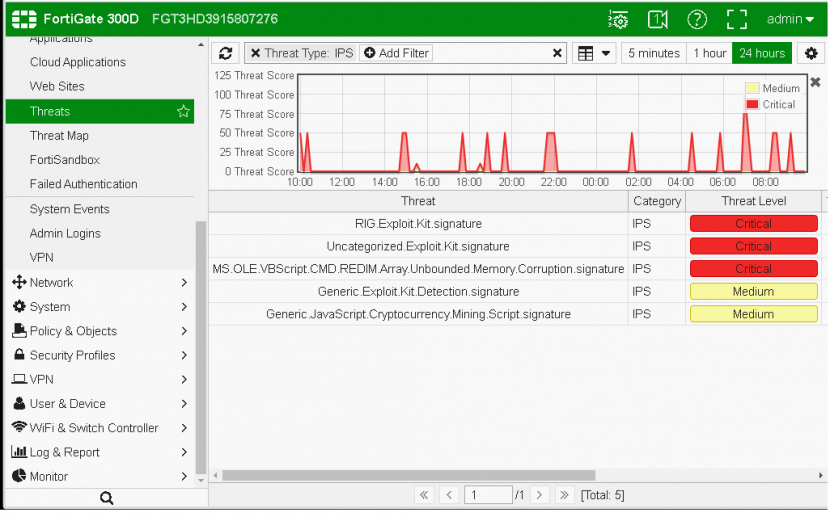Expand the VPN menu with laptop icon
Screen dimensions: 830x517
tap(100, 380)
